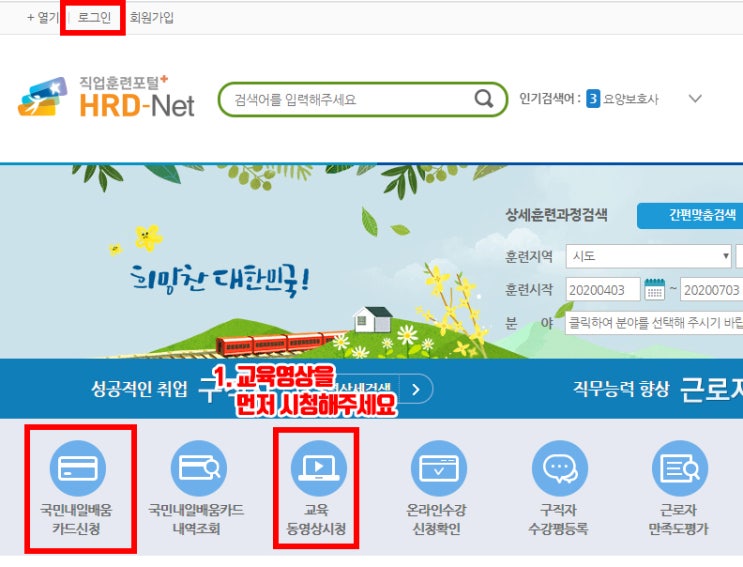
Task: Open 온라인수강 신청확인 icon
Action: coord(439,468)
